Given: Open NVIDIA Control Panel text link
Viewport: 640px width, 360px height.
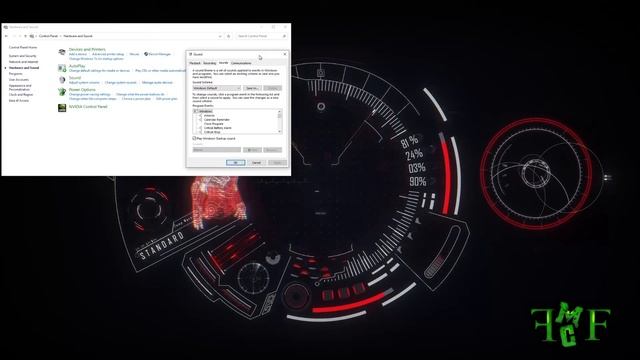Looking at the screenshot, I should [88, 107].
